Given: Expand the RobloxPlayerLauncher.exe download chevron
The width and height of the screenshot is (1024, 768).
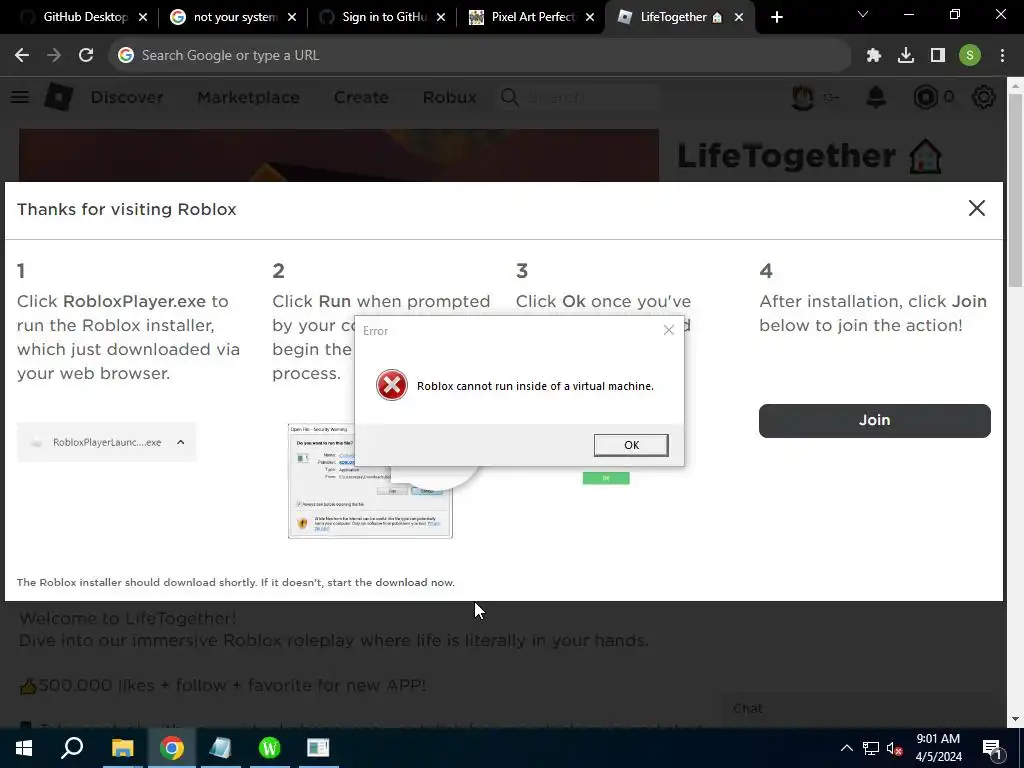Looking at the screenshot, I should click(181, 442).
